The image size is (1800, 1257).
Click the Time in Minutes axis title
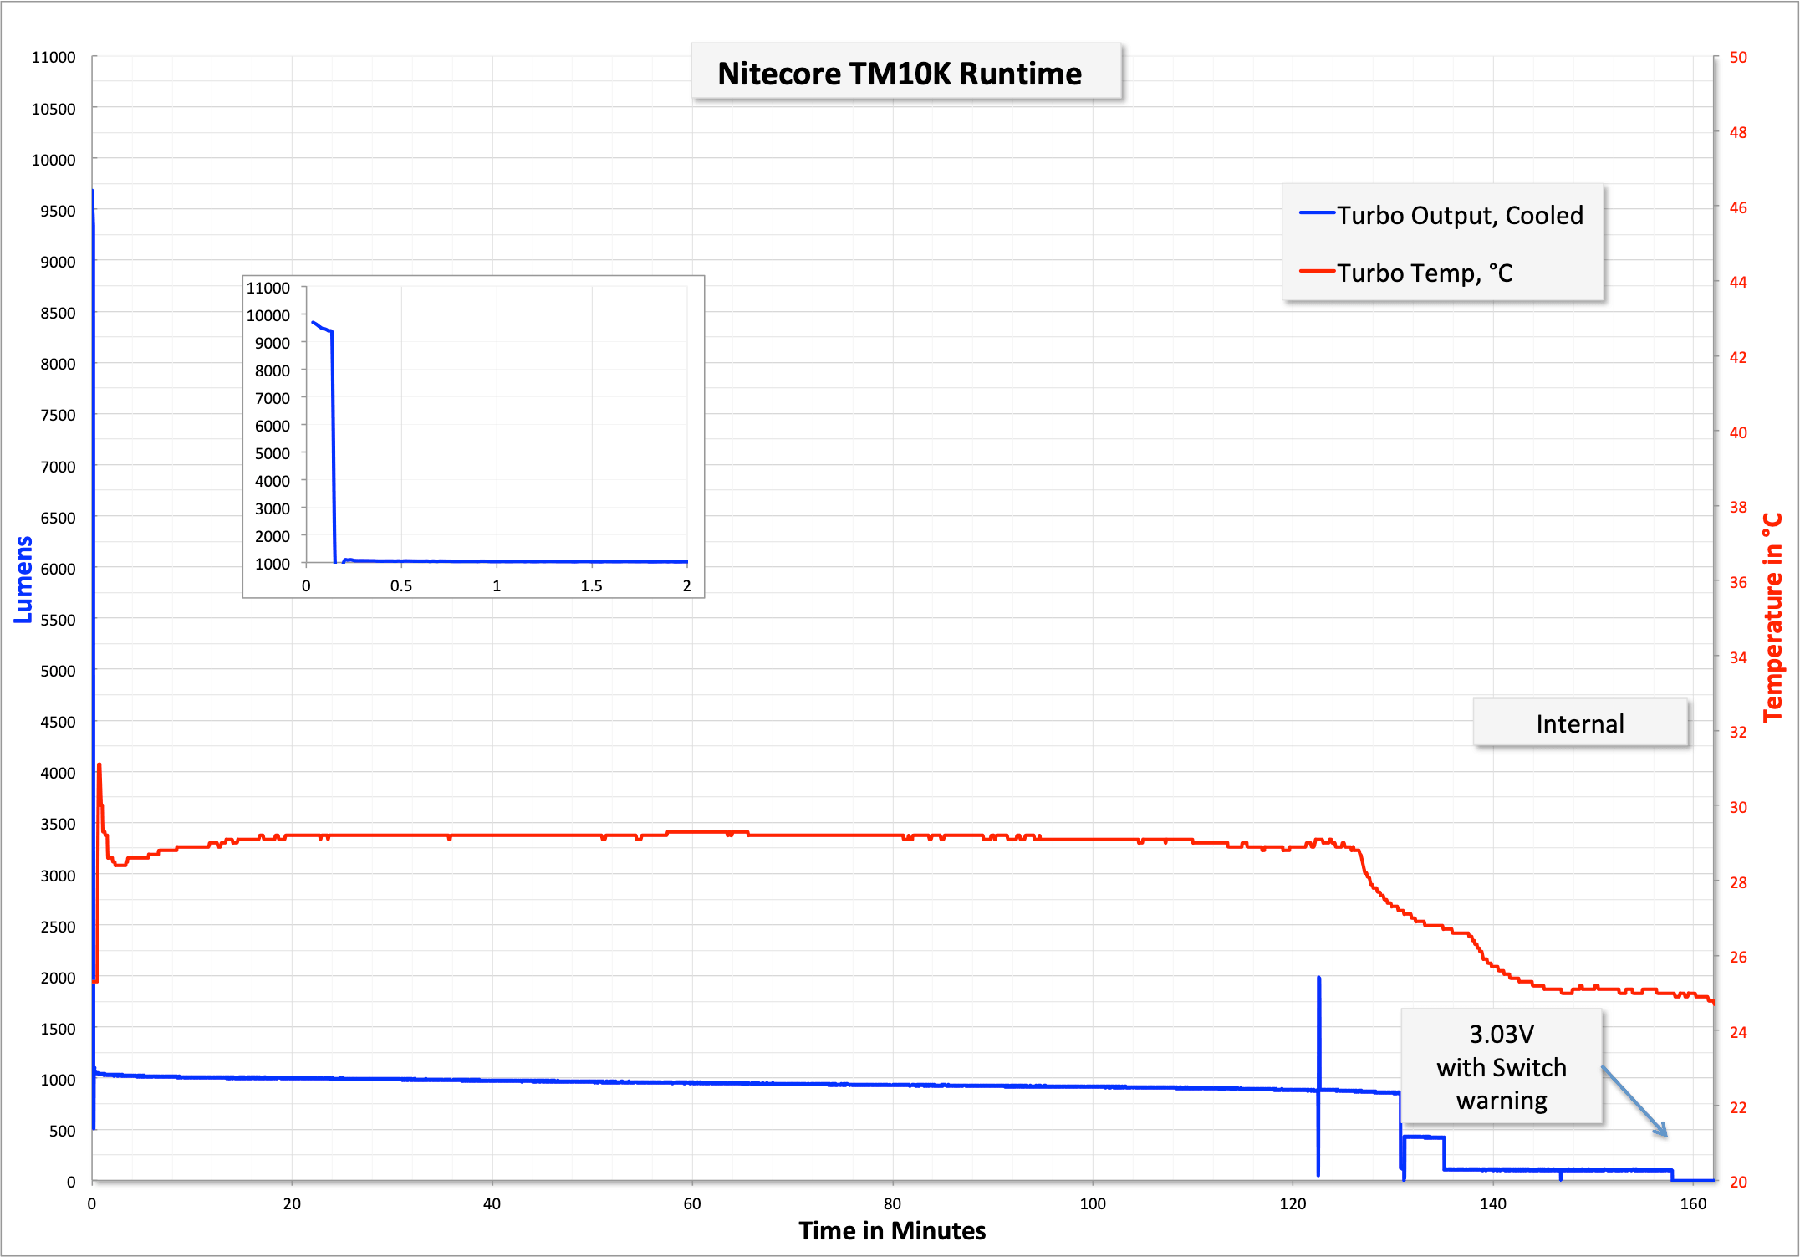tap(892, 1230)
